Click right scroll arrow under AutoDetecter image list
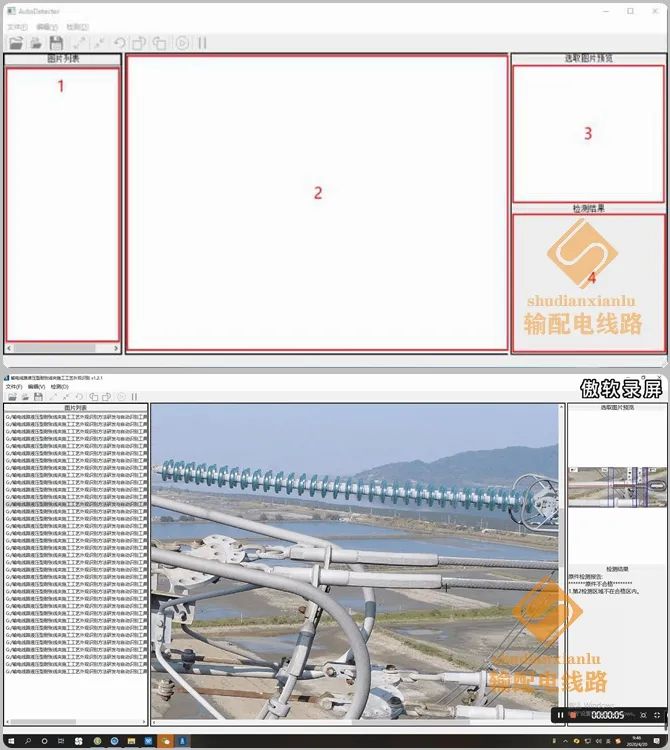Screen dimensions: 670x750 click(x=116, y=348)
